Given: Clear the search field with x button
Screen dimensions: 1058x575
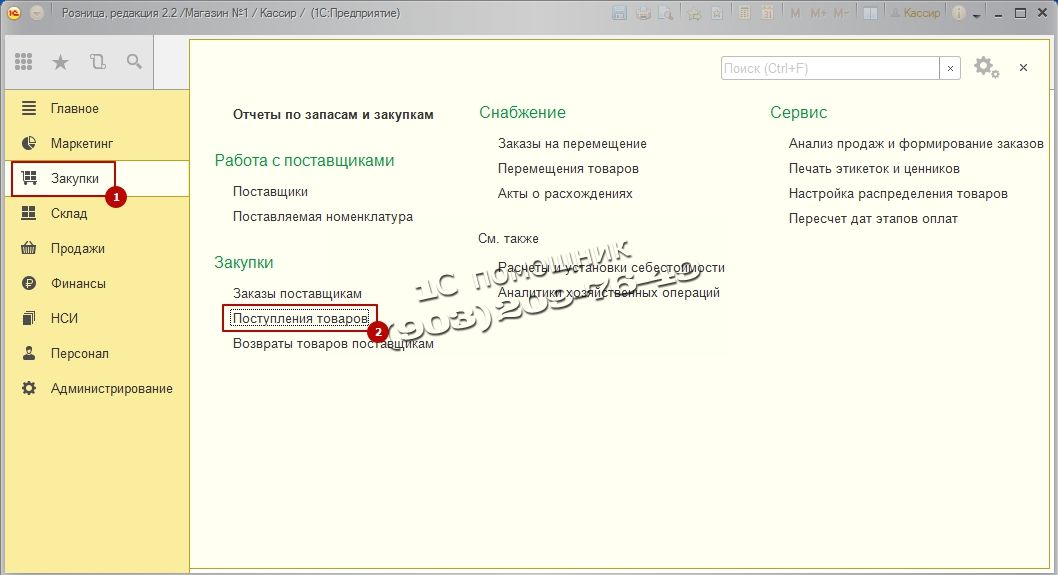Looking at the screenshot, I should point(951,68).
